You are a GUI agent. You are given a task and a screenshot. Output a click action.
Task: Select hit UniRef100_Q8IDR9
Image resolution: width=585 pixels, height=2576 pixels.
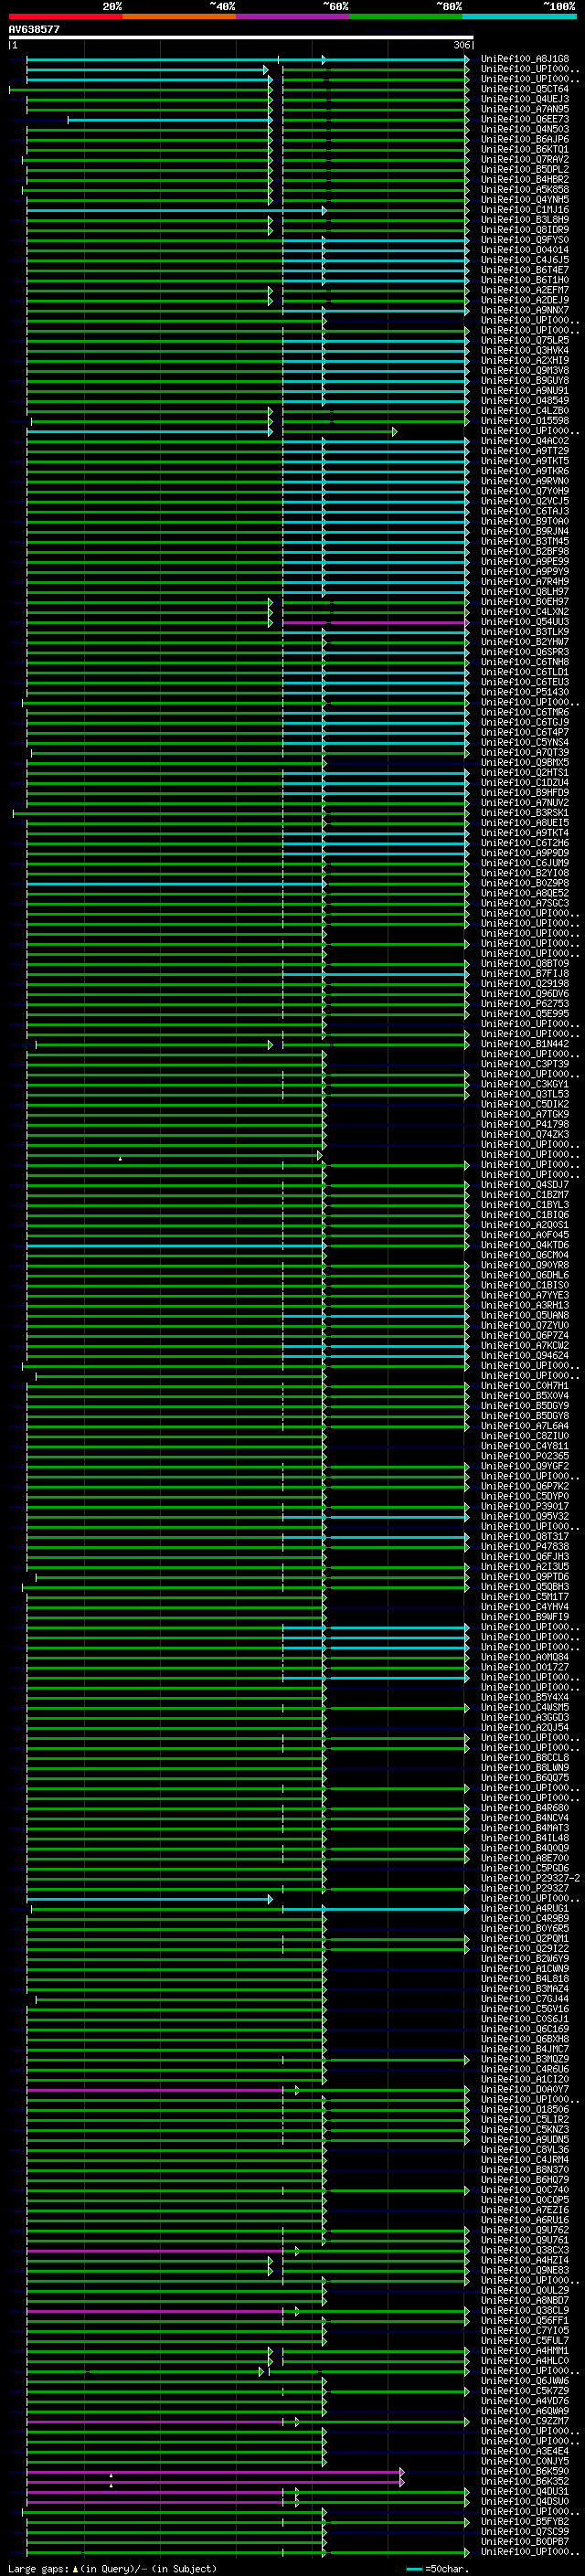tap(525, 229)
